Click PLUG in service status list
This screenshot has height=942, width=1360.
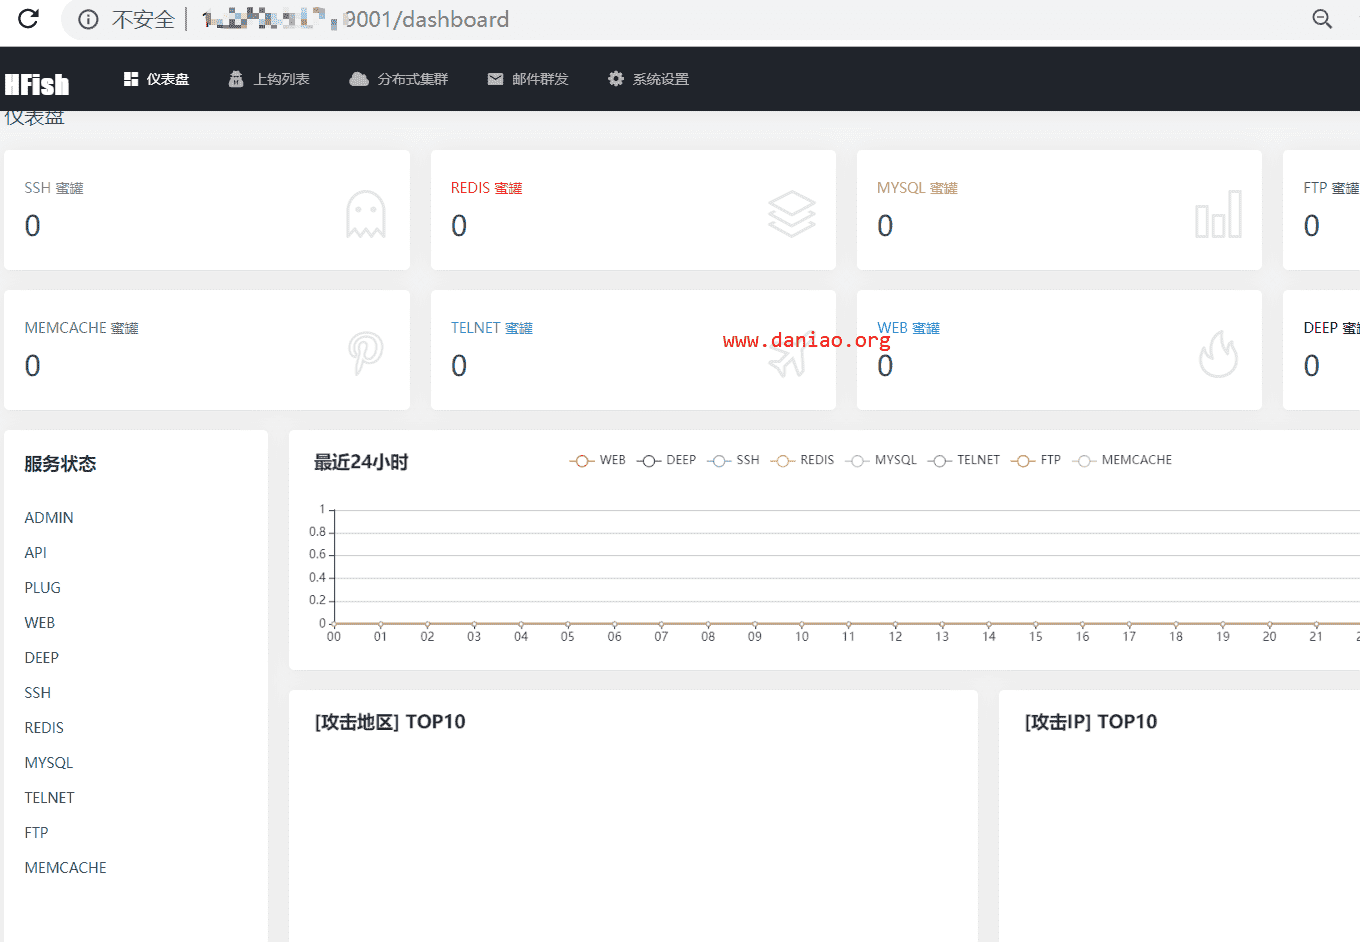(43, 588)
